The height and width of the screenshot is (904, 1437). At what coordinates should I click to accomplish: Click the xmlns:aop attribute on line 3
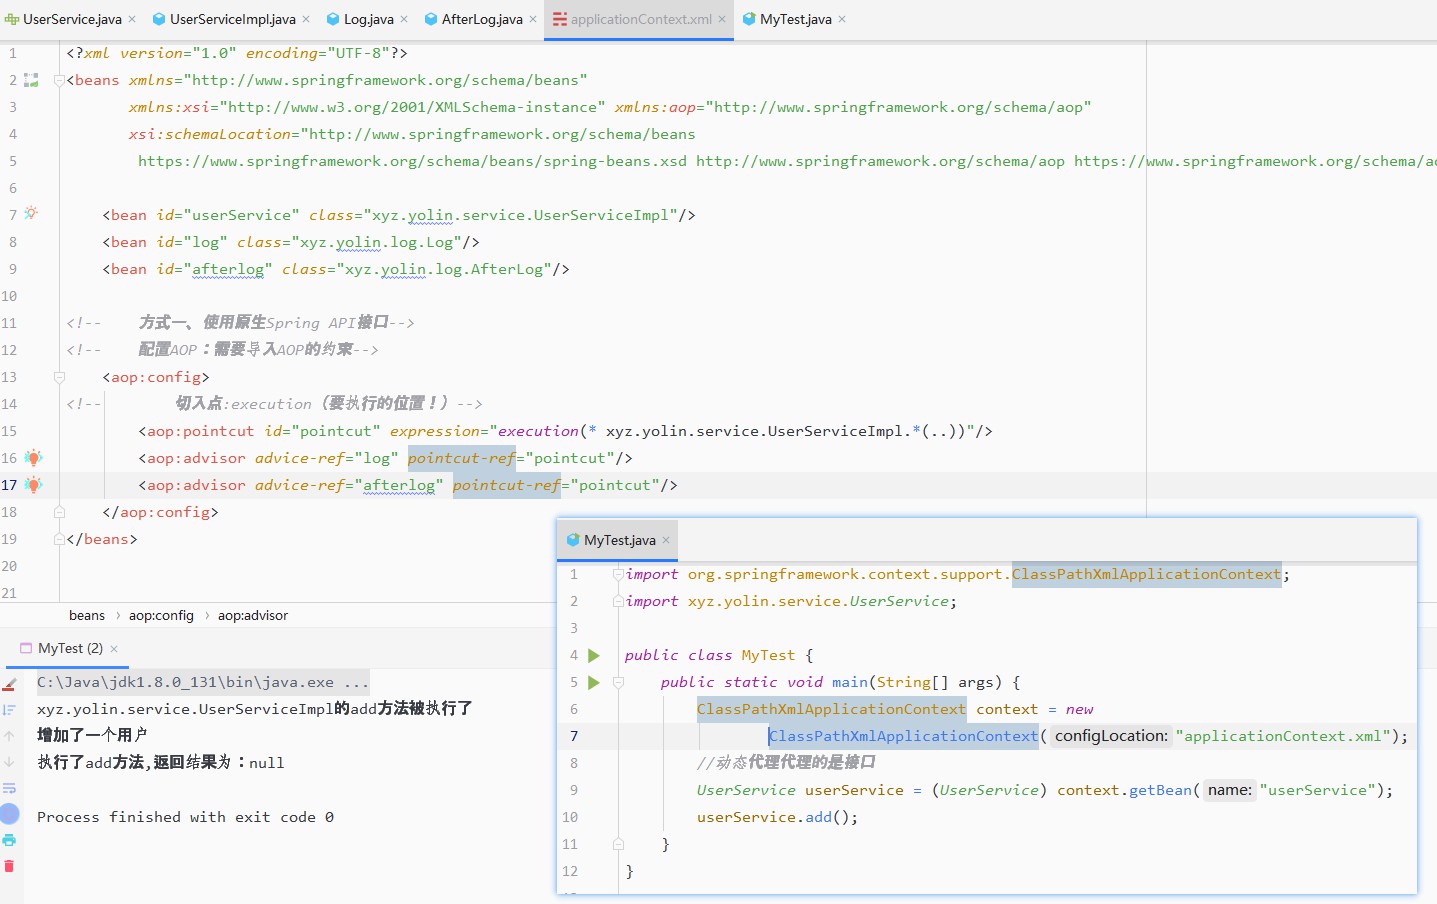(852, 107)
